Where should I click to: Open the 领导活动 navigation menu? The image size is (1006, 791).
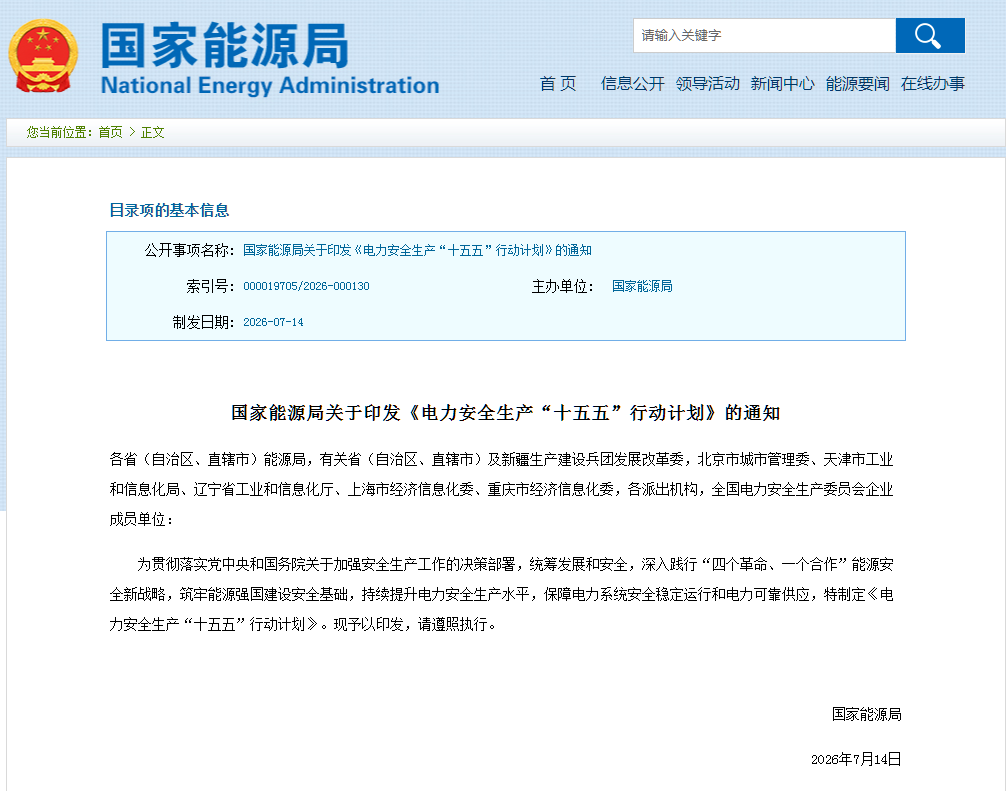pyautogui.click(x=708, y=83)
